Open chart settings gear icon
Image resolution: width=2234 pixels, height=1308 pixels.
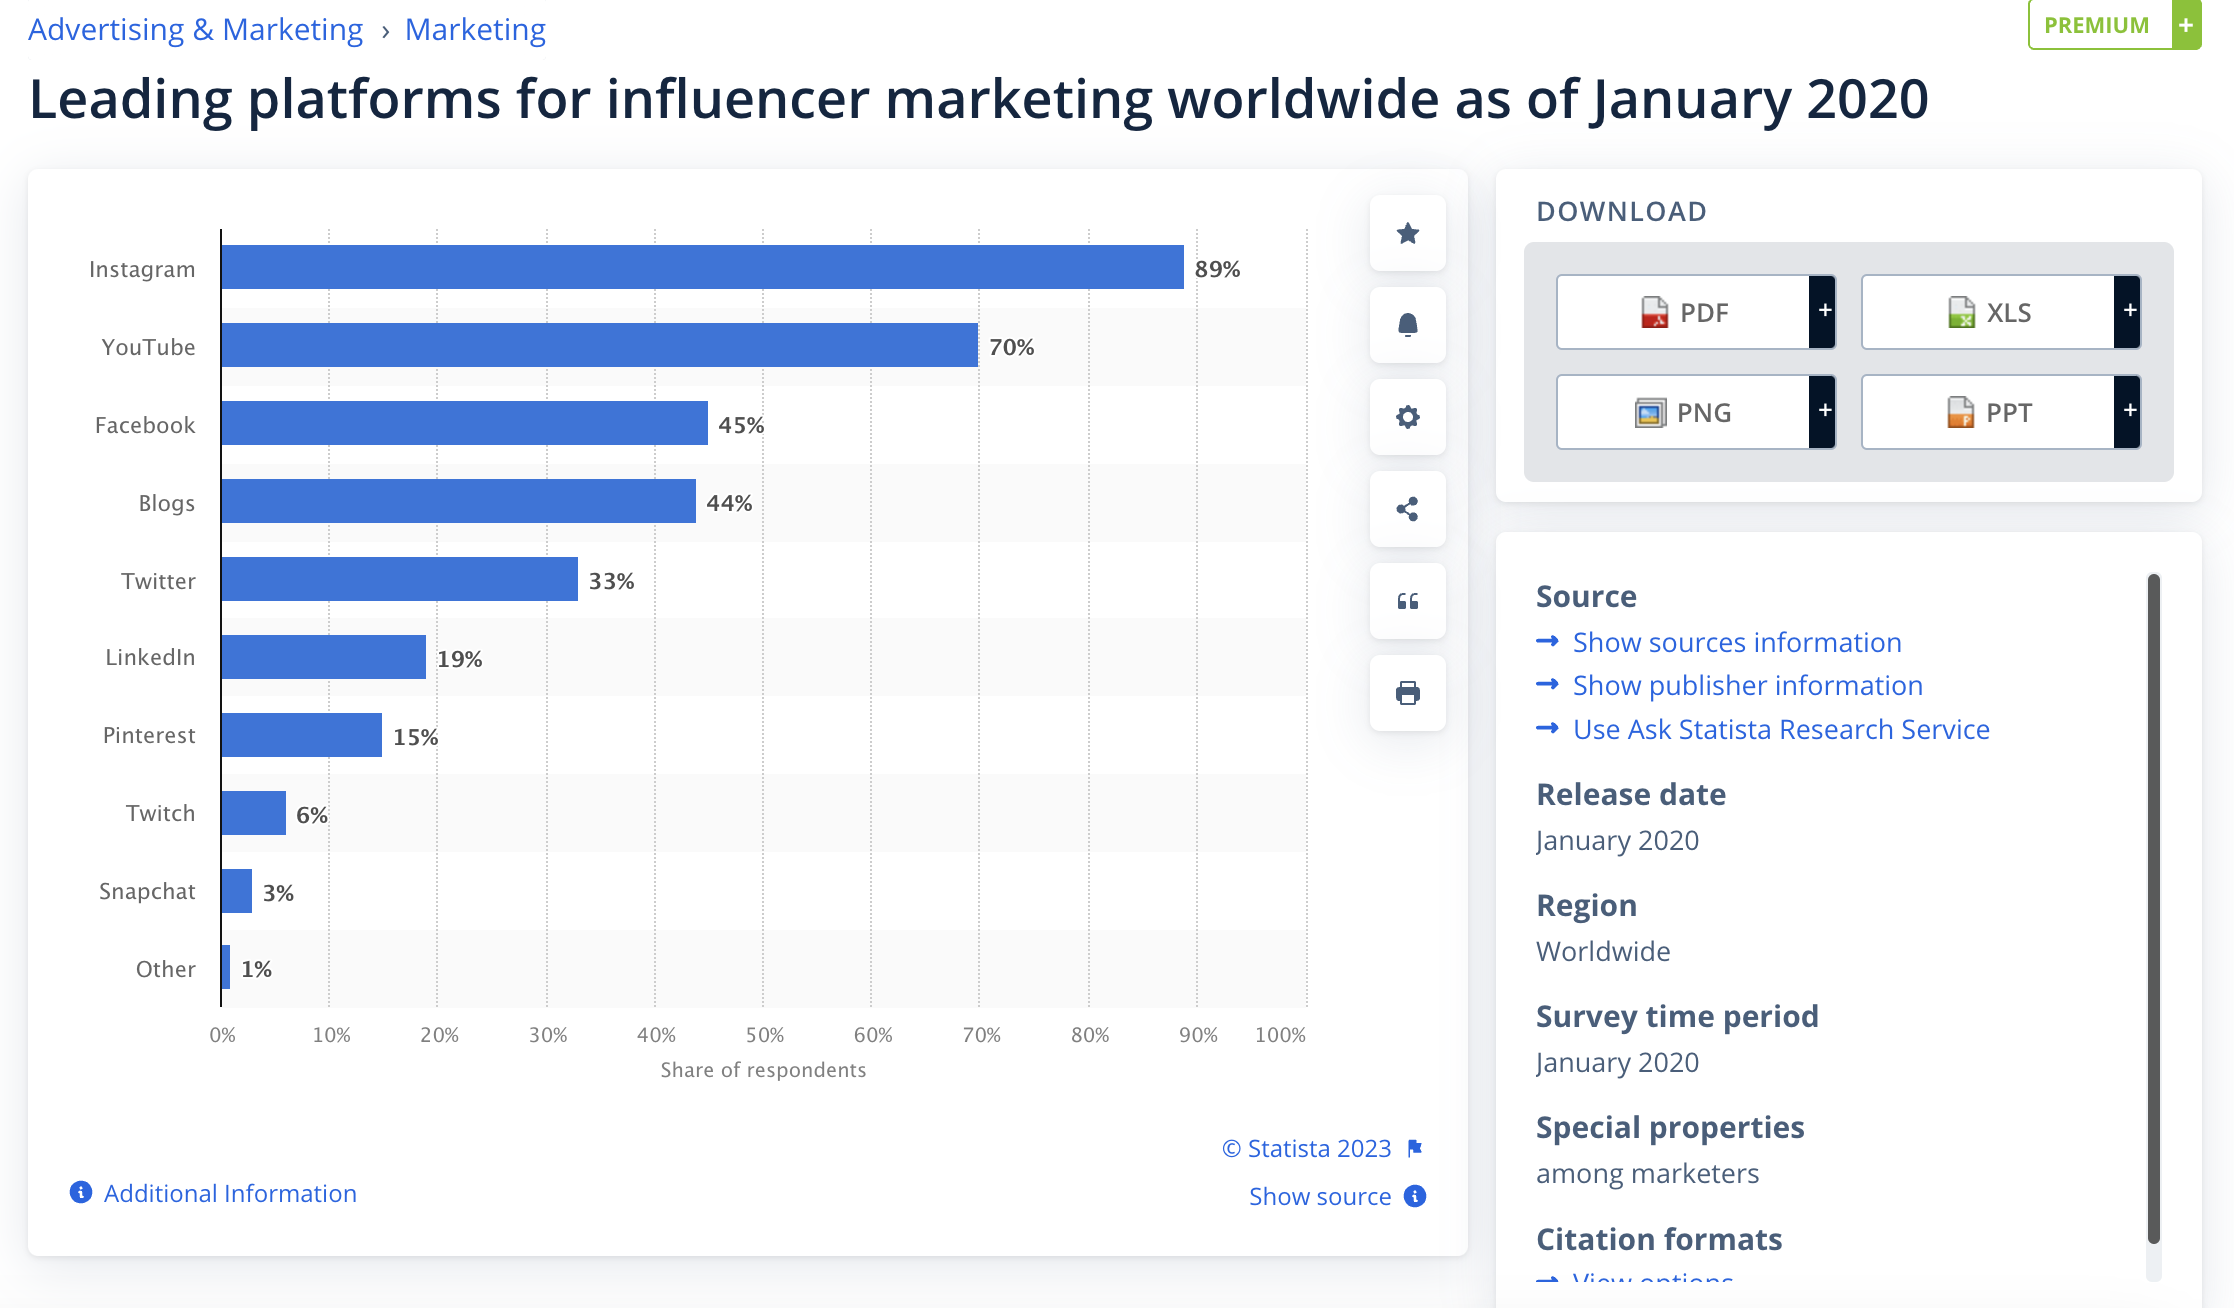pos(1407,417)
